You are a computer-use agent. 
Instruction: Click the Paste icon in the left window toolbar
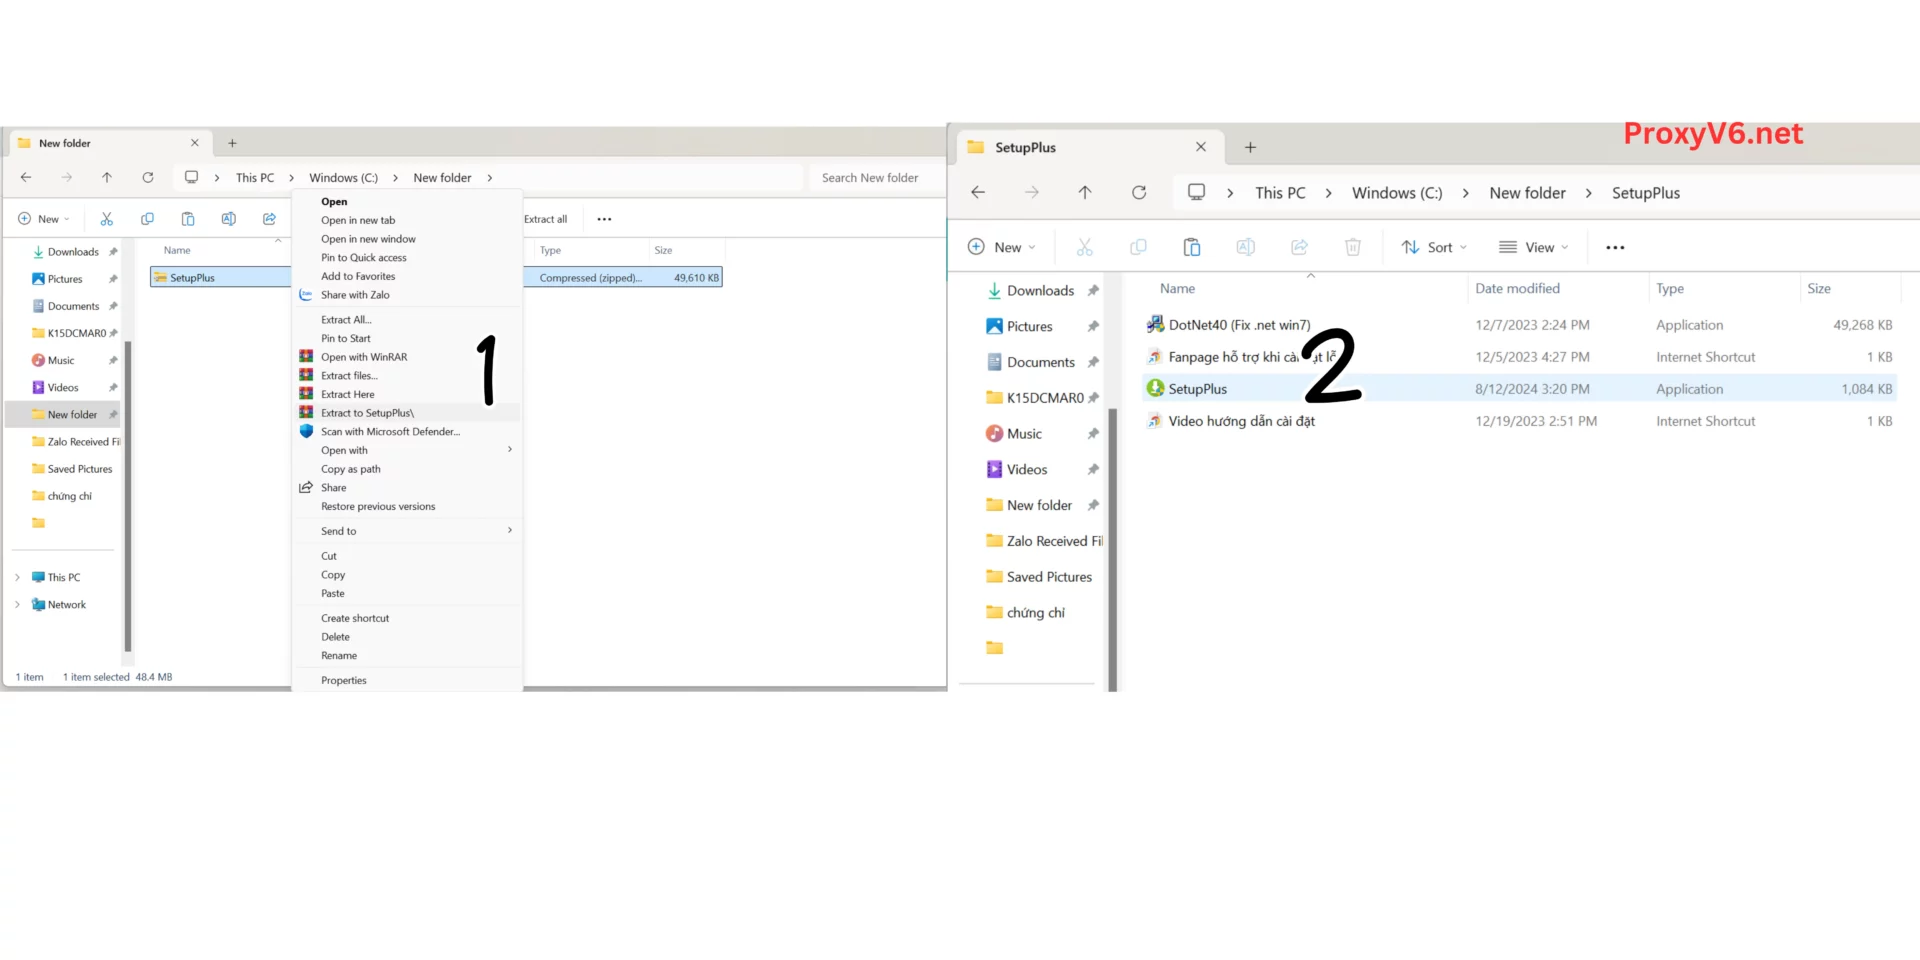pyautogui.click(x=188, y=219)
